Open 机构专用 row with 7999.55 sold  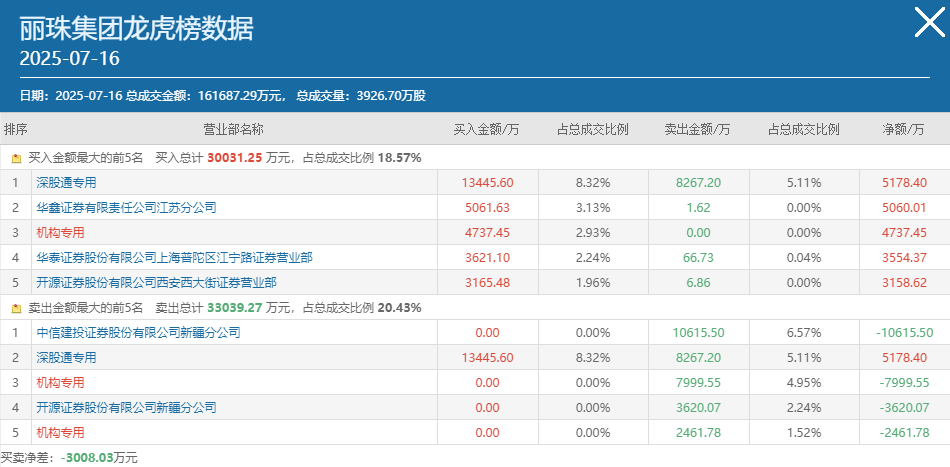point(60,383)
